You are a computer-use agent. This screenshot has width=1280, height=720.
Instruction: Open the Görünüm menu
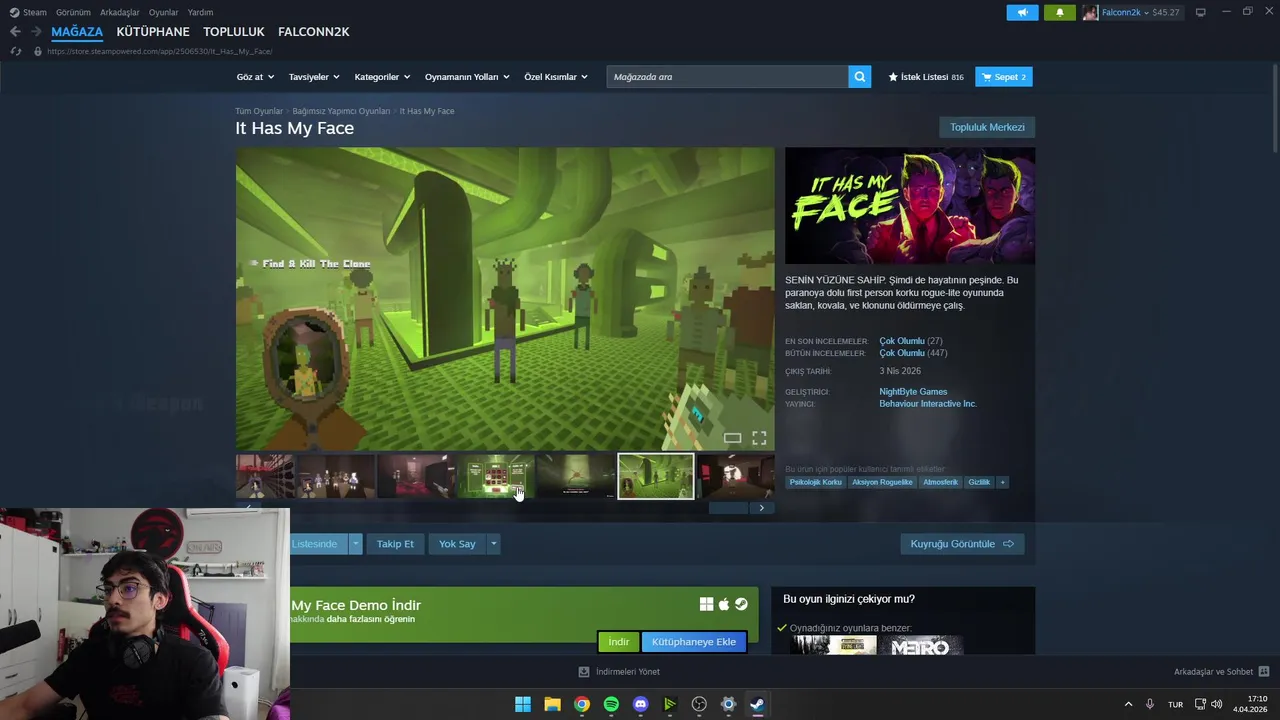[73, 12]
